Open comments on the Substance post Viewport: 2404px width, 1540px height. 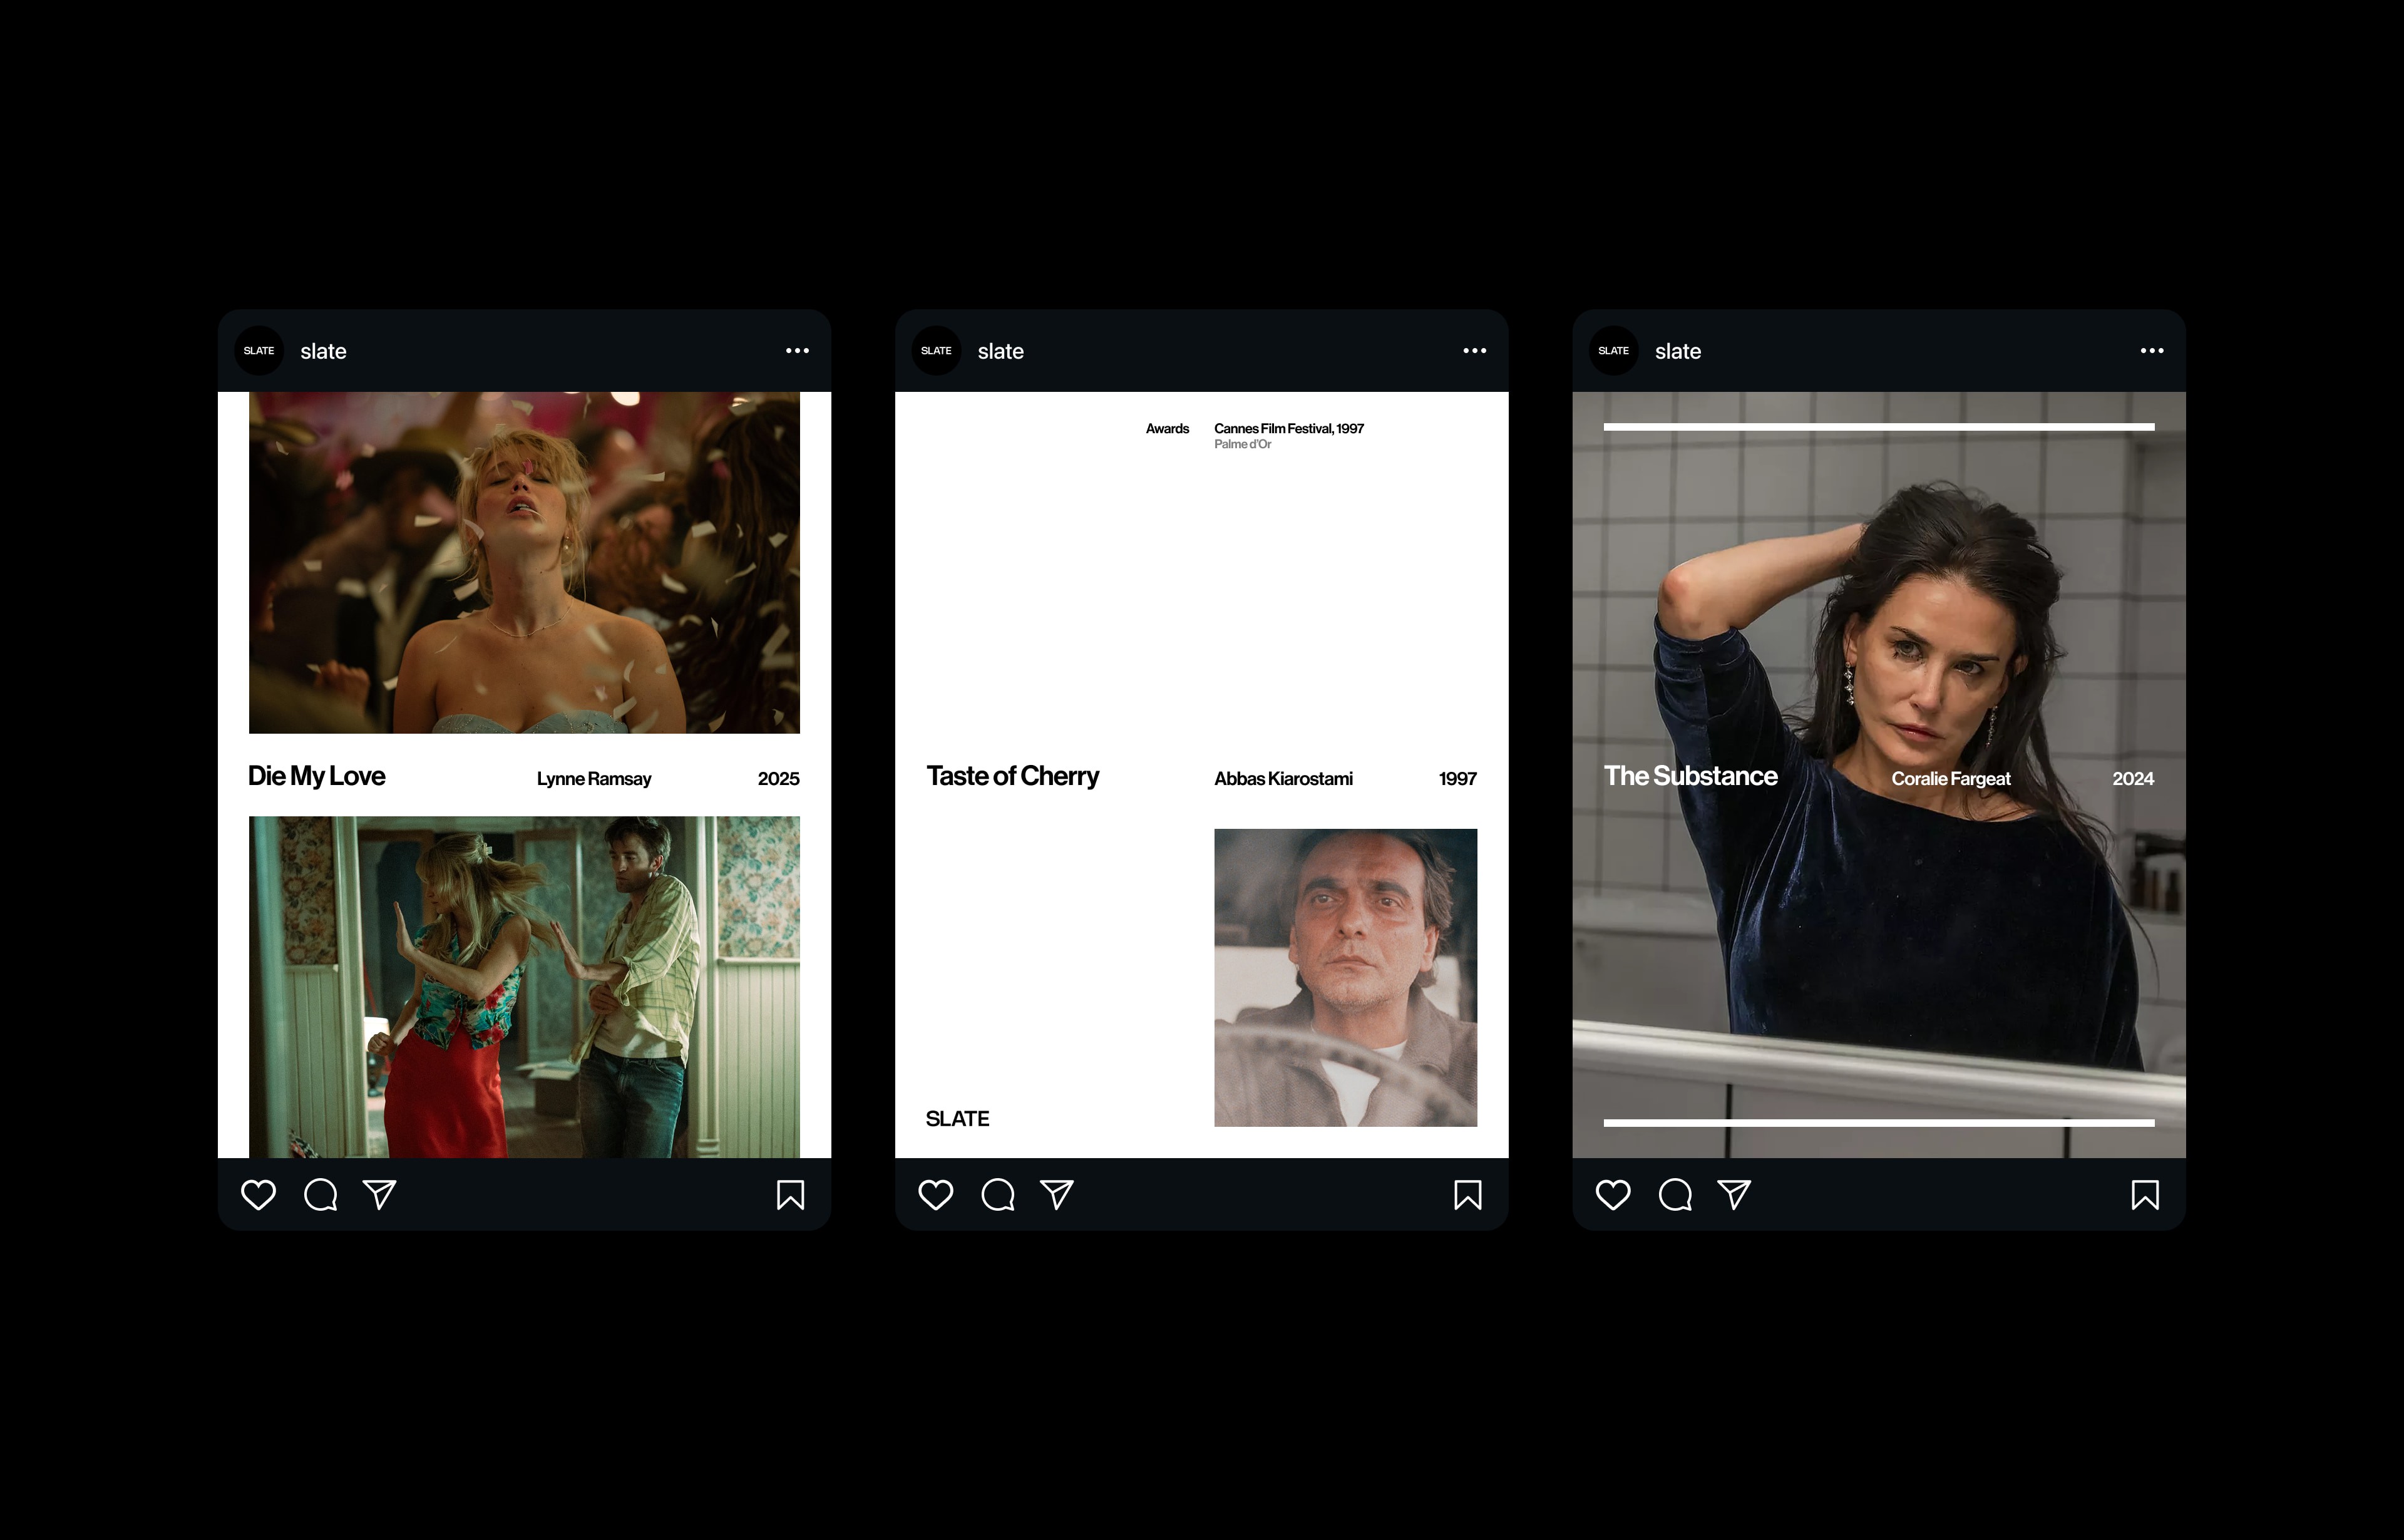(1674, 1195)
